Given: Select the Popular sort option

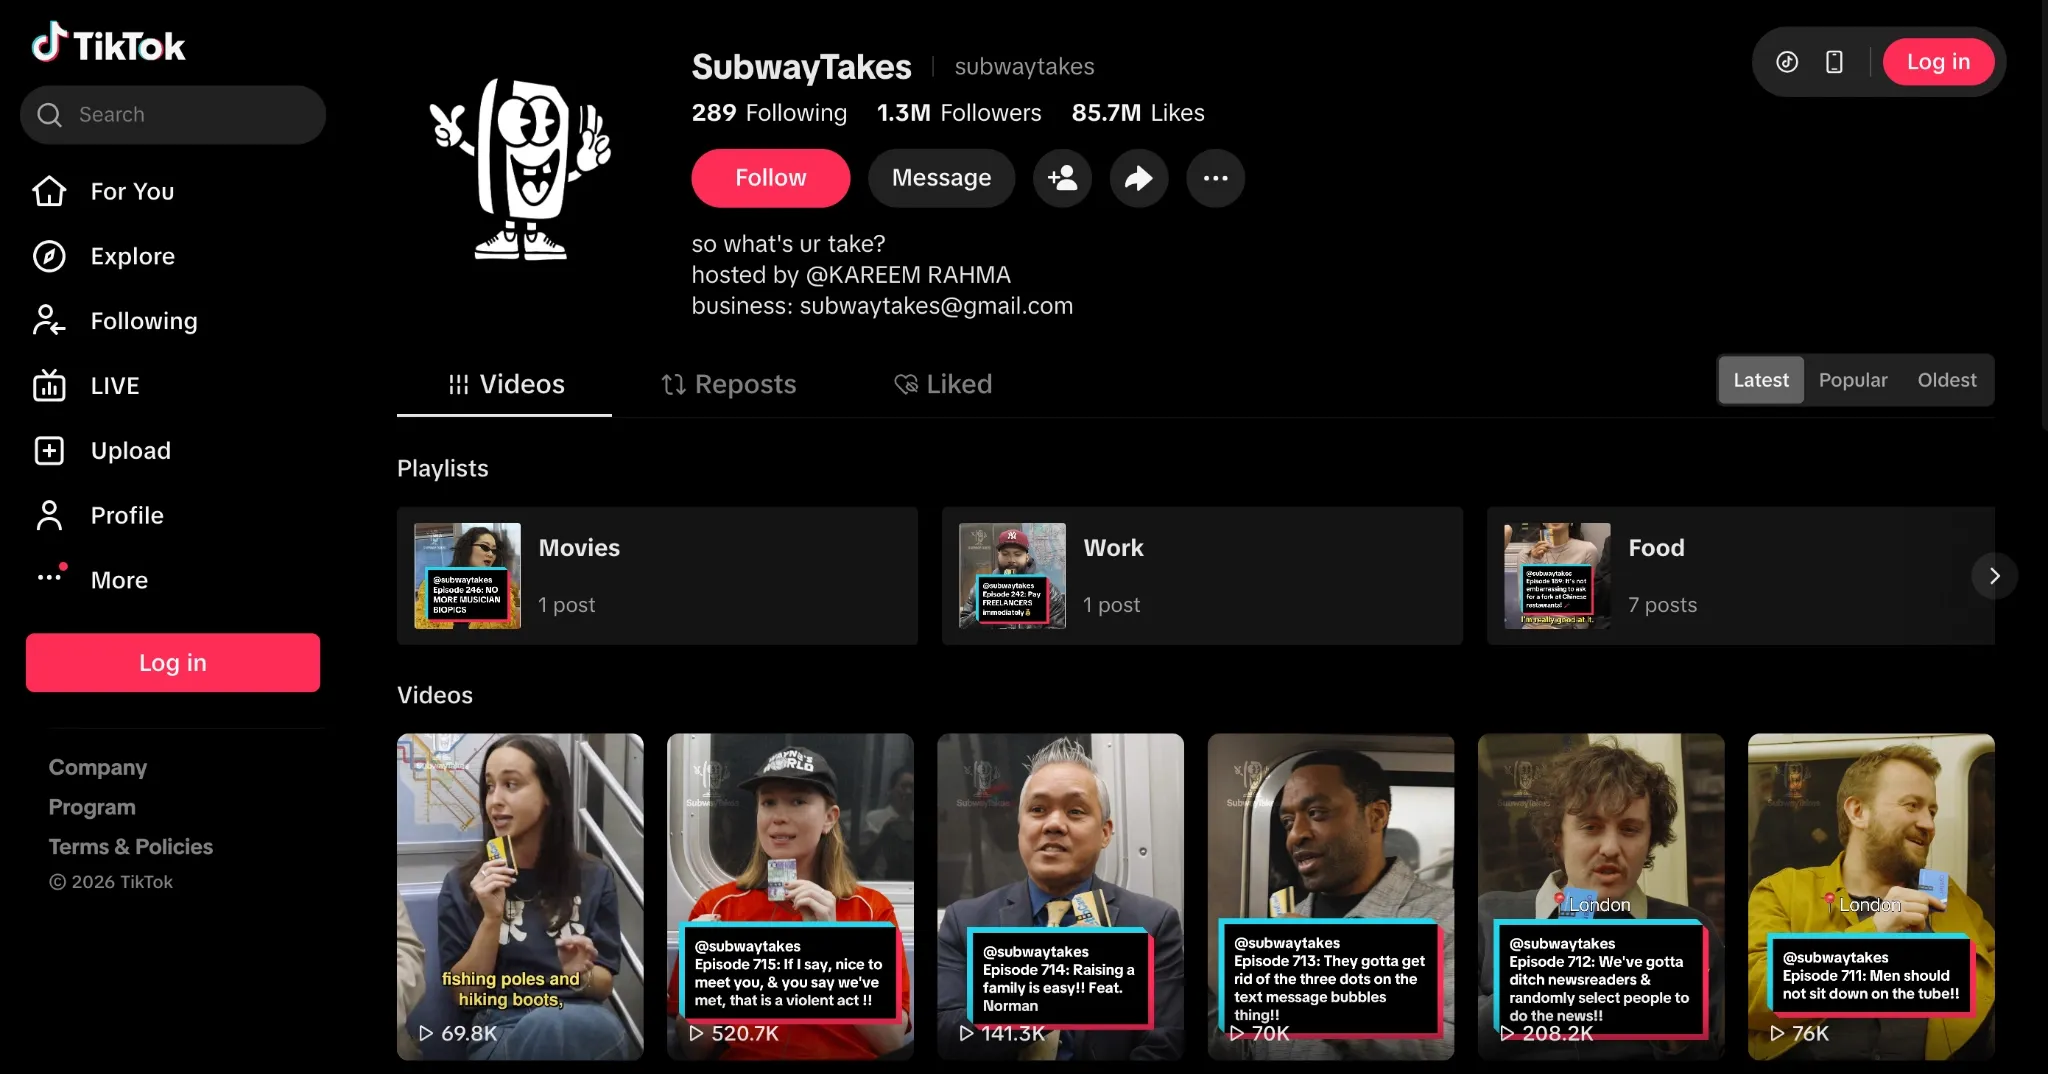Looking at the screenshot, I should [1853, 380].
